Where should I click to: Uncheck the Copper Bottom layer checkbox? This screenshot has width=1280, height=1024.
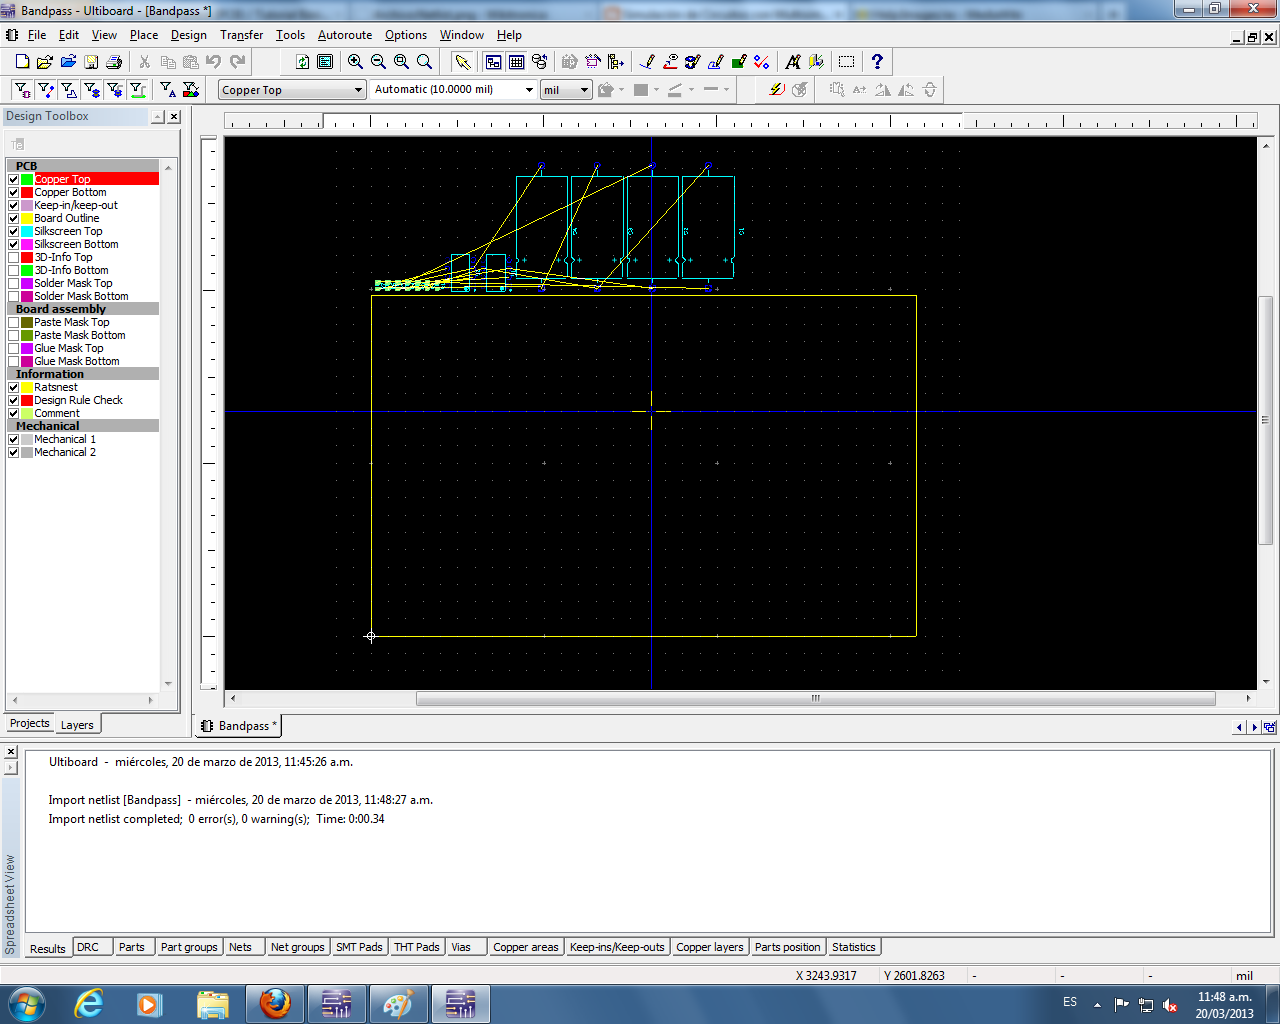[x=14, y=192]
